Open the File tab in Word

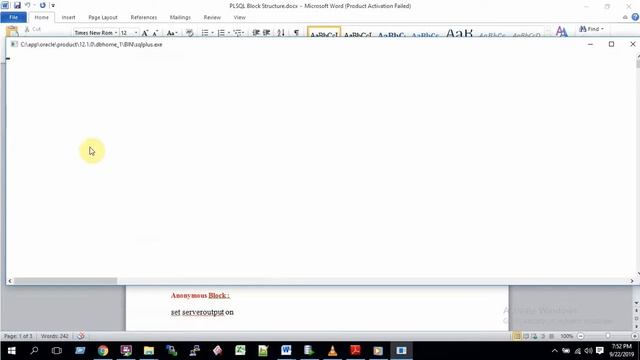pos(13,17)
